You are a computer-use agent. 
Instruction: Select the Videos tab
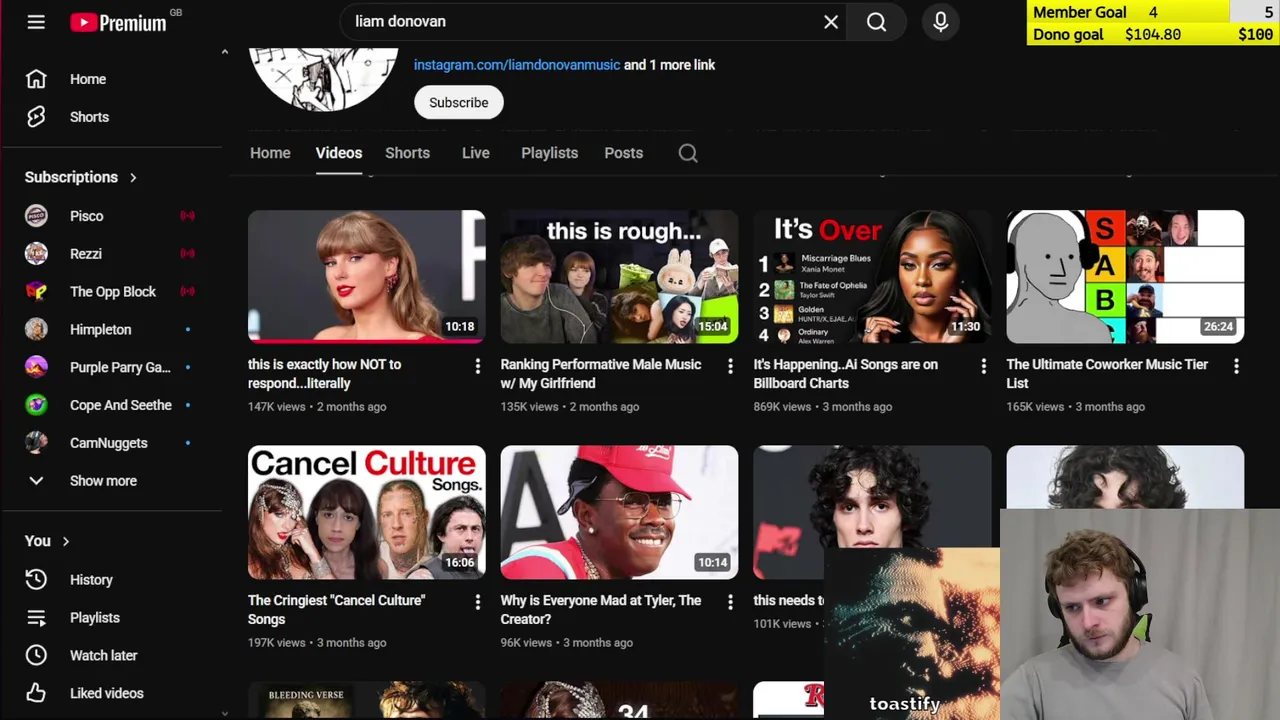pyautogui.click(x=339, y=153)
